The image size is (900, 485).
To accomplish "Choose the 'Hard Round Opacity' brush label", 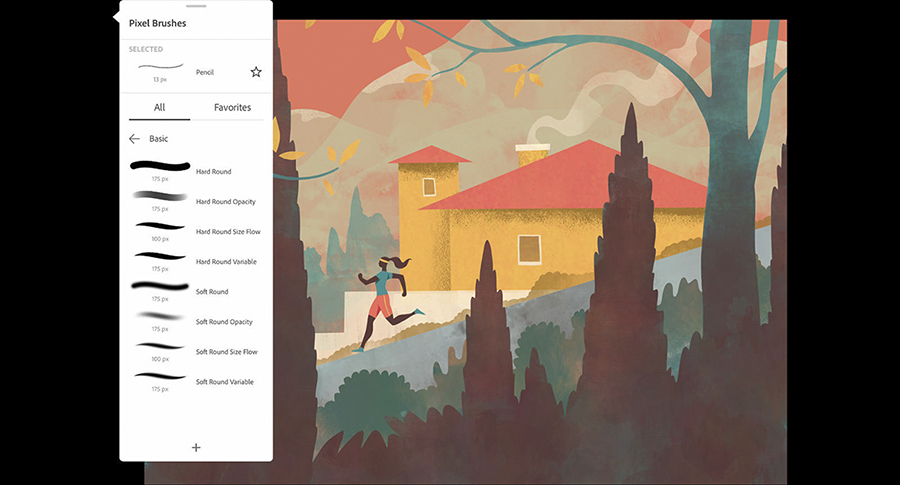I will [x=226, y=201].
